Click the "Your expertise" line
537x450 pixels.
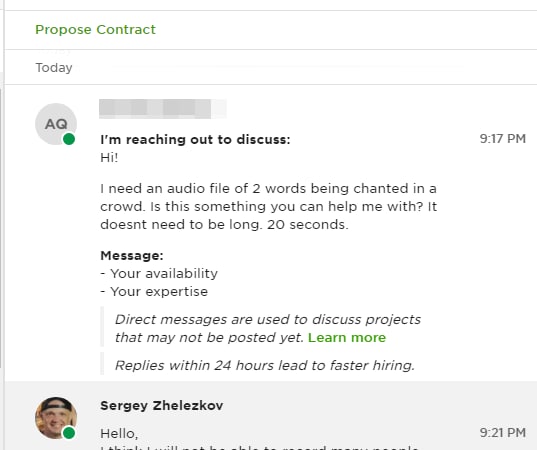click(x=154, y=292)
